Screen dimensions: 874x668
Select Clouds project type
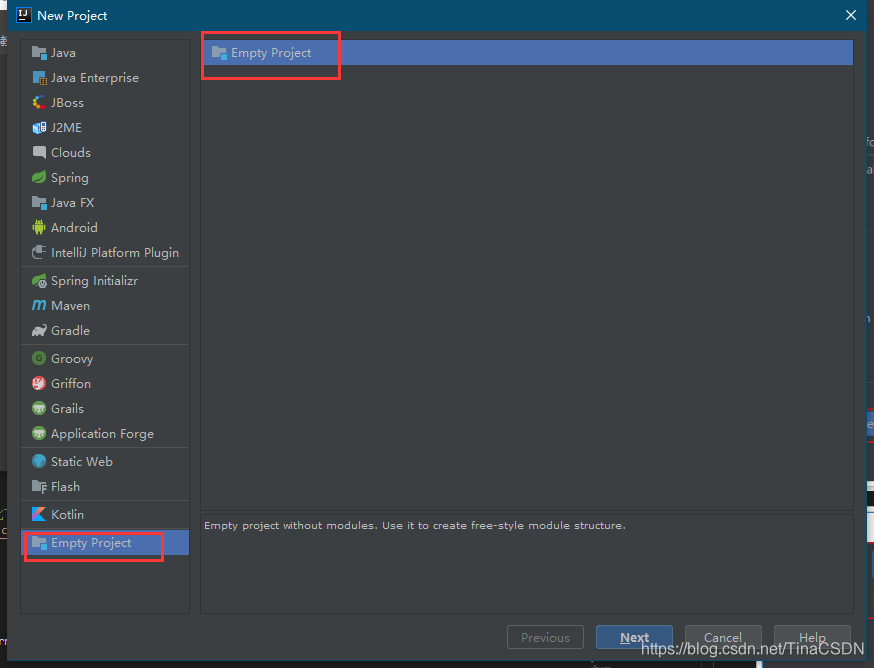105,153
